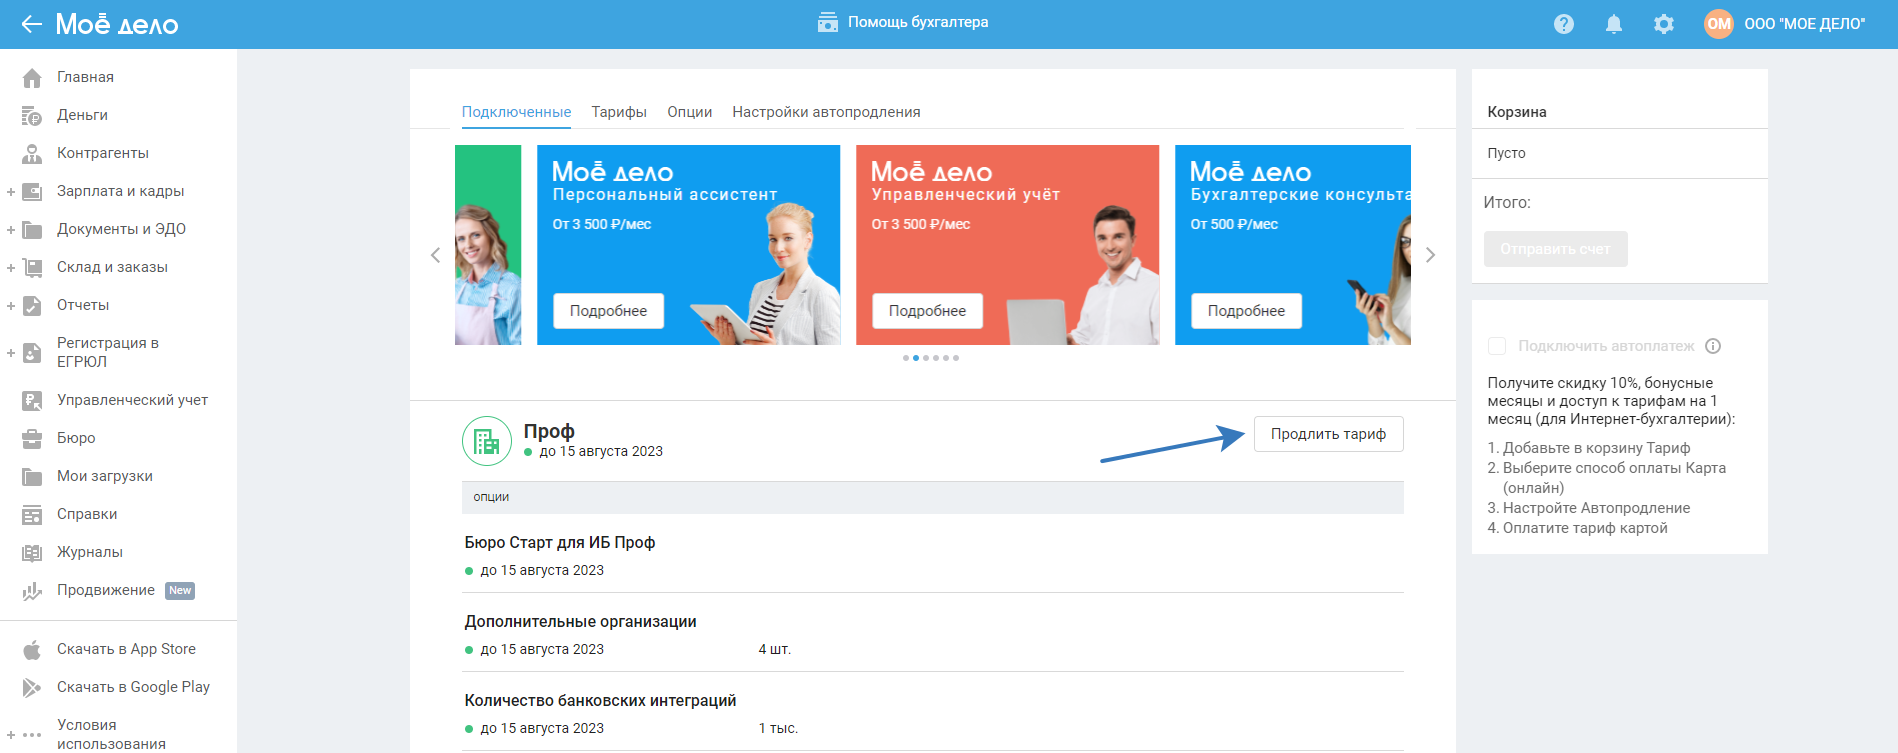Viewport: 1898px width, 753px height.
Task: Switch to the Опции tab
Action: coord(690,112)
